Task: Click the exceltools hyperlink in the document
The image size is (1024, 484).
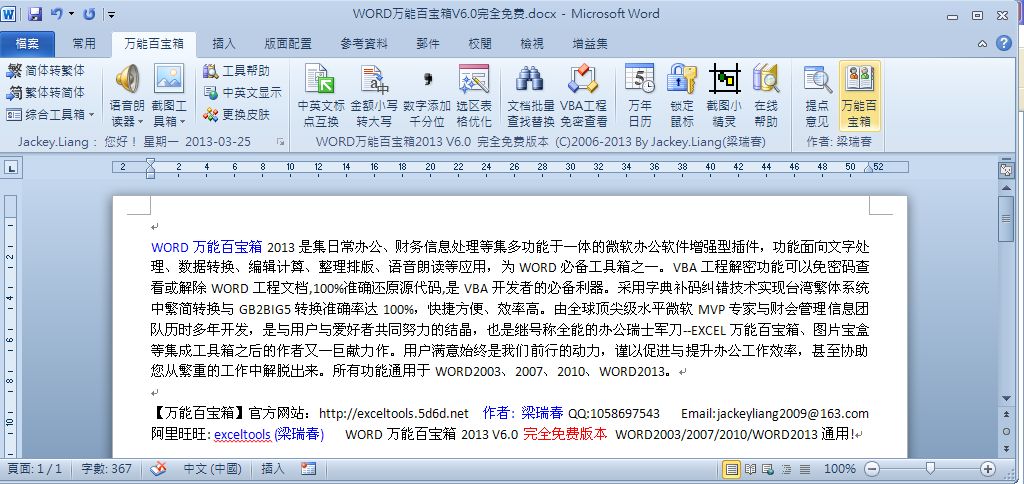Action: click(x=242, y=434)
